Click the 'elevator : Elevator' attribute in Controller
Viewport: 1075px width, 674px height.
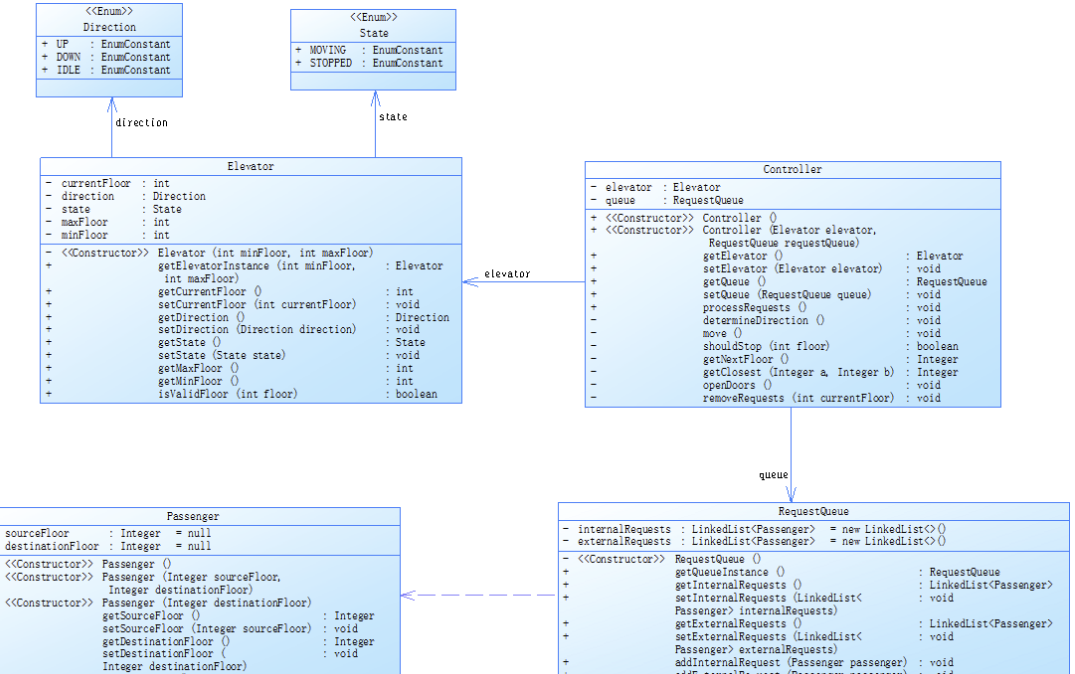[655, 187]
